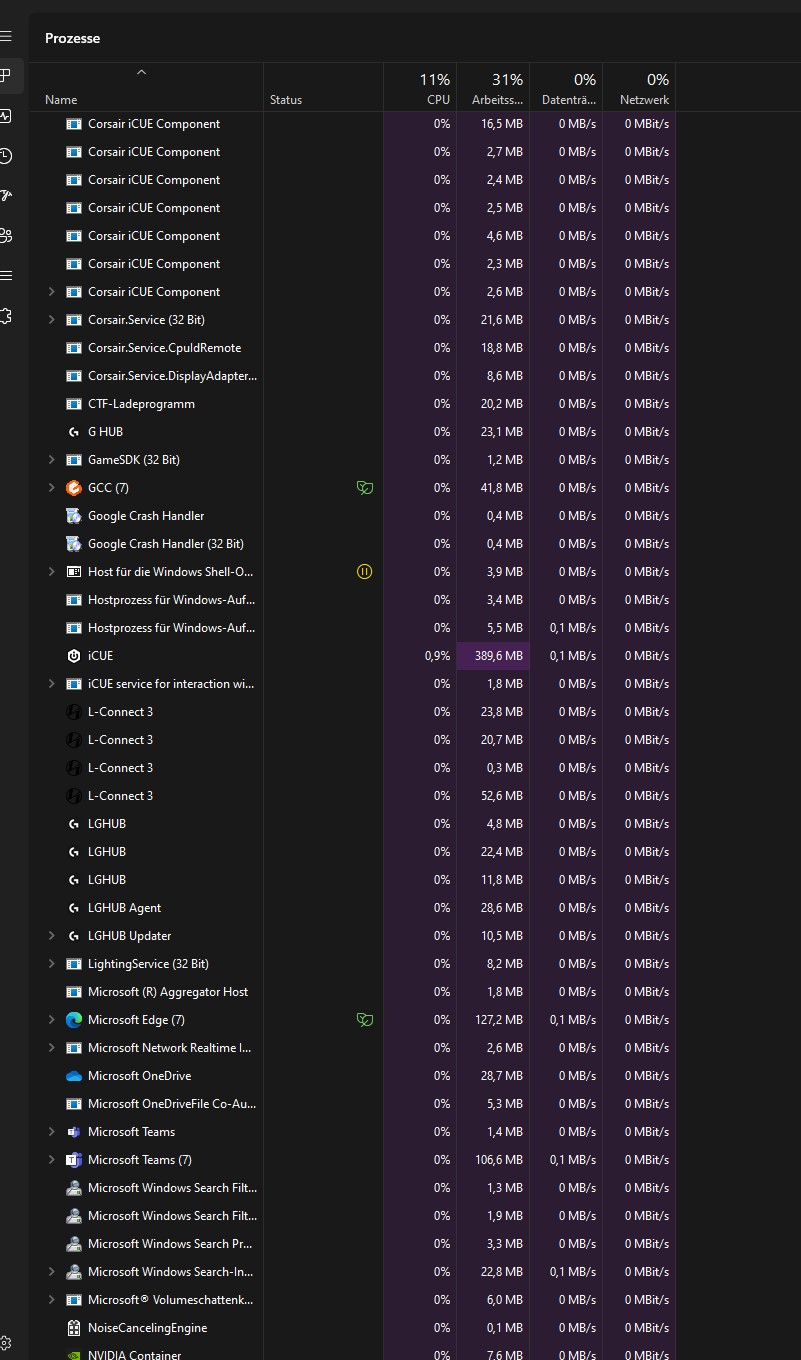801x1360 pixels.
Task: Sort by Arbeitss... memory column header
Action: click(493, 88)
